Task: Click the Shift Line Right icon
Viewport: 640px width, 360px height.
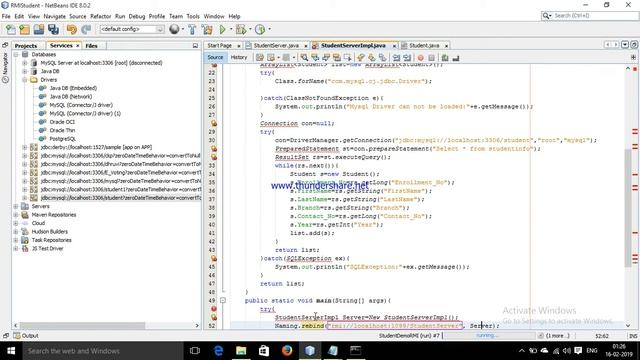Action: tap(407, 58)
